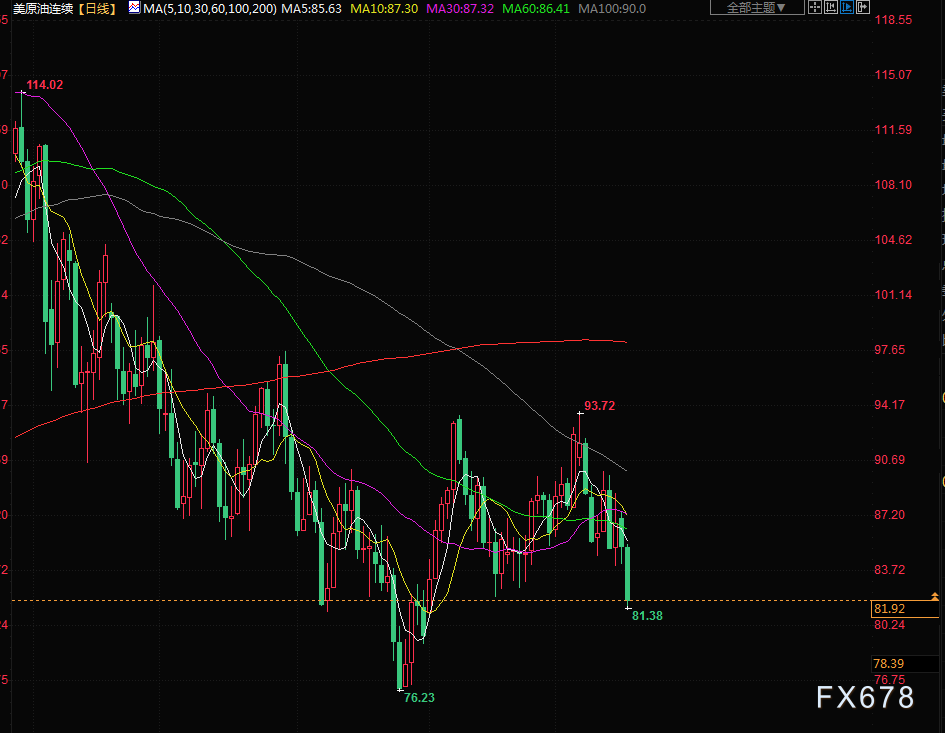Click the orange price alert arrow marker
The height and width of the screenshot is (733, 945).
point(935,597)
